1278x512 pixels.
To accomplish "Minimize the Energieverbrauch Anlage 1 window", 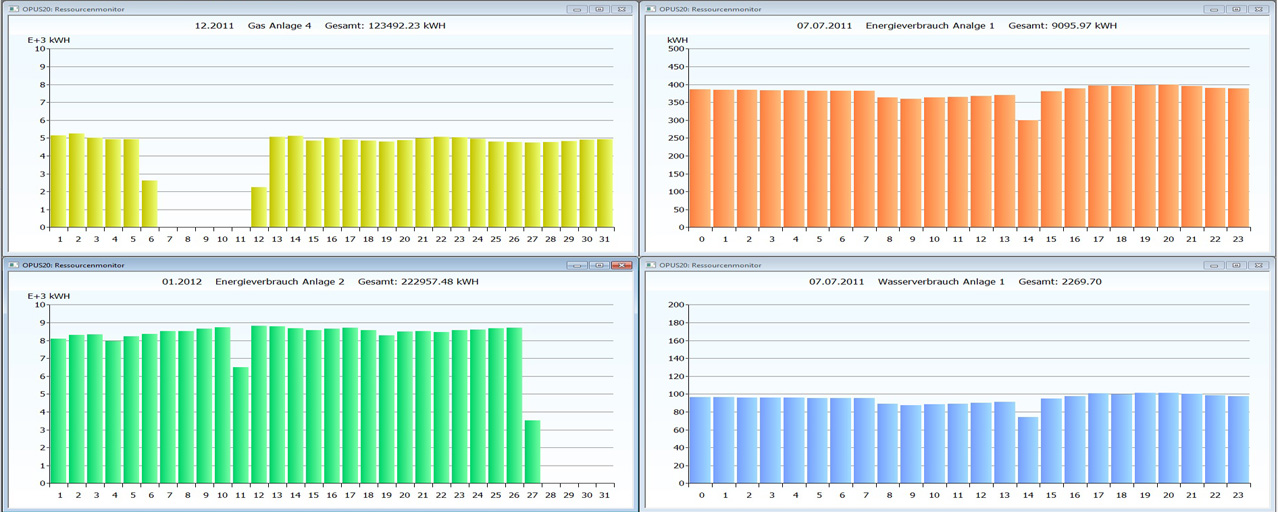I will click(x=1214, y=9).
